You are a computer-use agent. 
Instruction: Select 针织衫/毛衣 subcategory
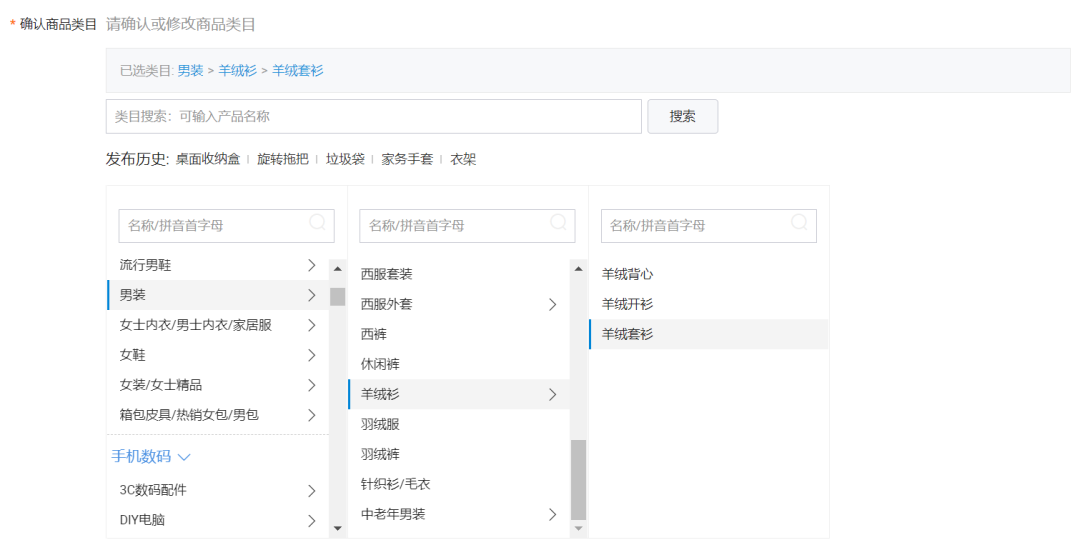point(459,484)
